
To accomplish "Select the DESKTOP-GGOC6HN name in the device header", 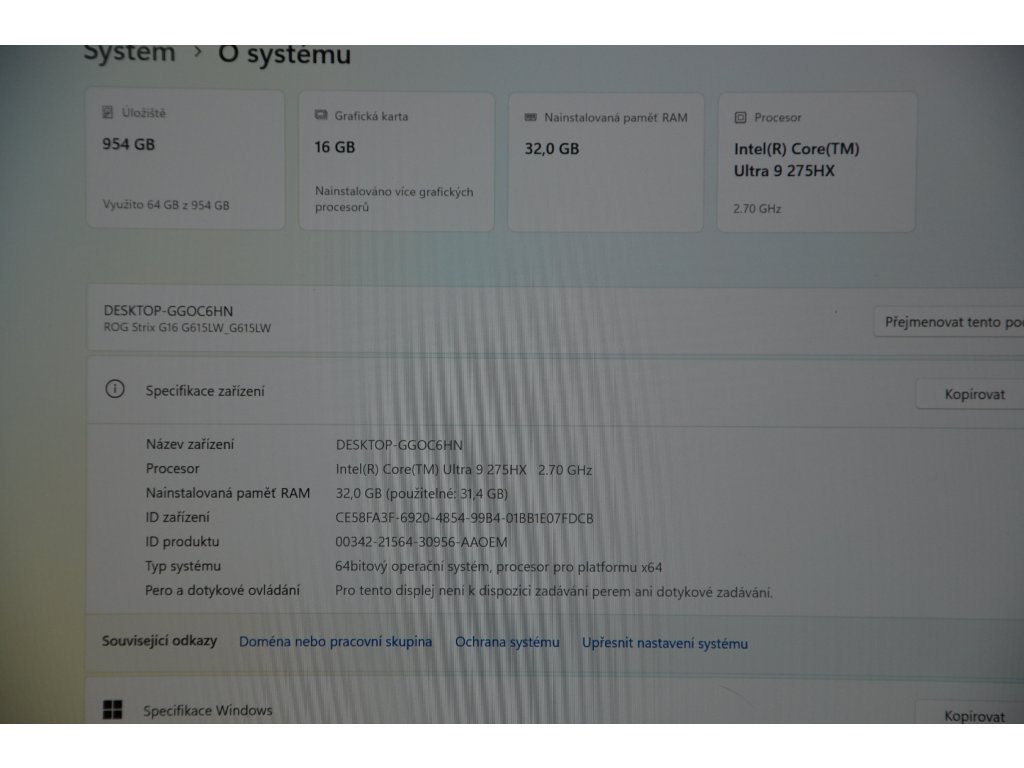I will click(x=168, y=311).
